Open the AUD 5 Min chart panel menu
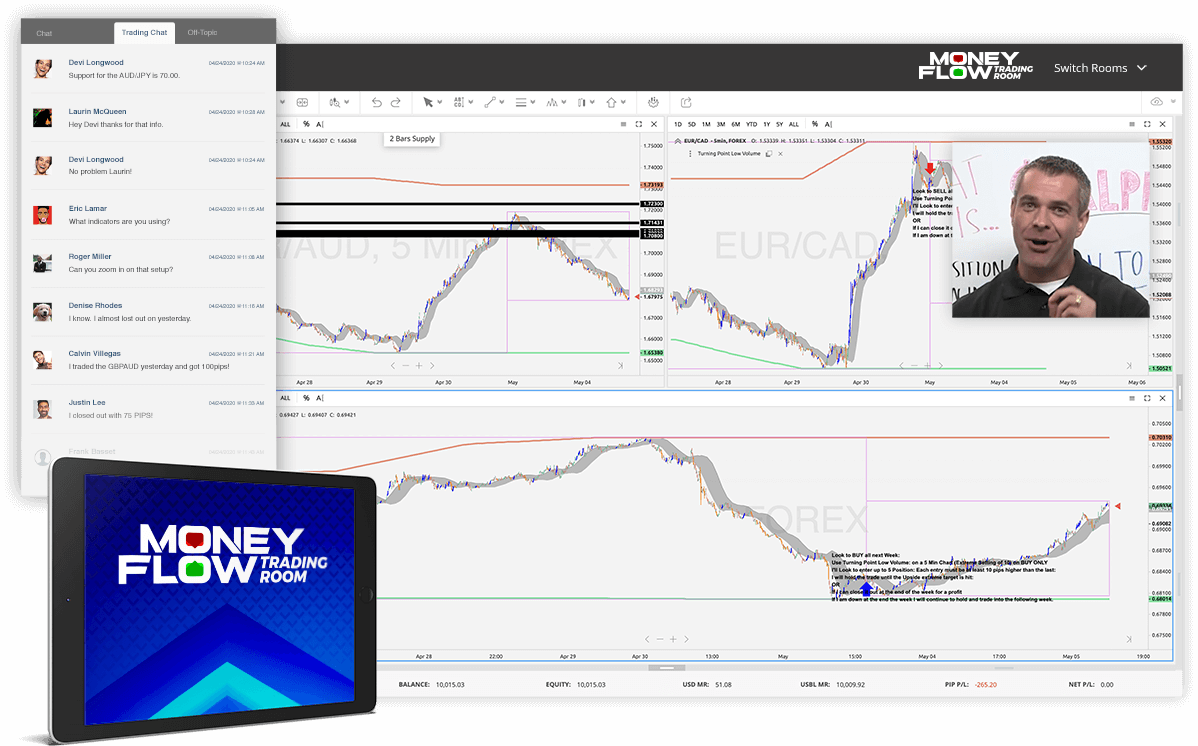 click(x=623, y=124)
